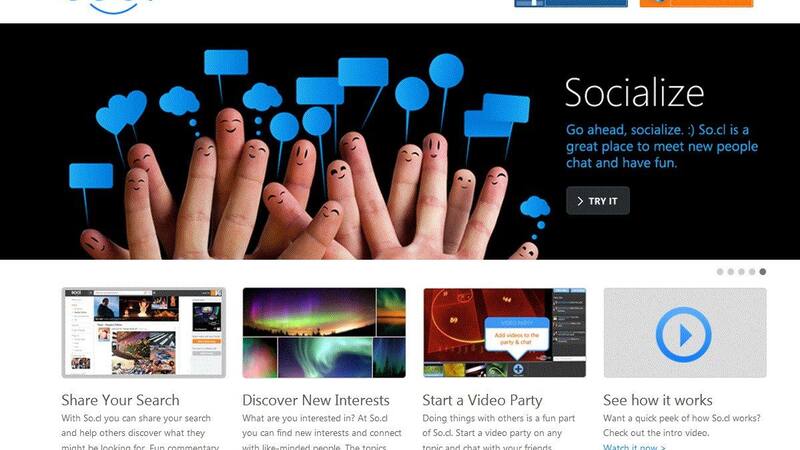Click the orange sign-in button
Image resolution: width=800 pixels, height=450 pixels.
pos(696,3)
